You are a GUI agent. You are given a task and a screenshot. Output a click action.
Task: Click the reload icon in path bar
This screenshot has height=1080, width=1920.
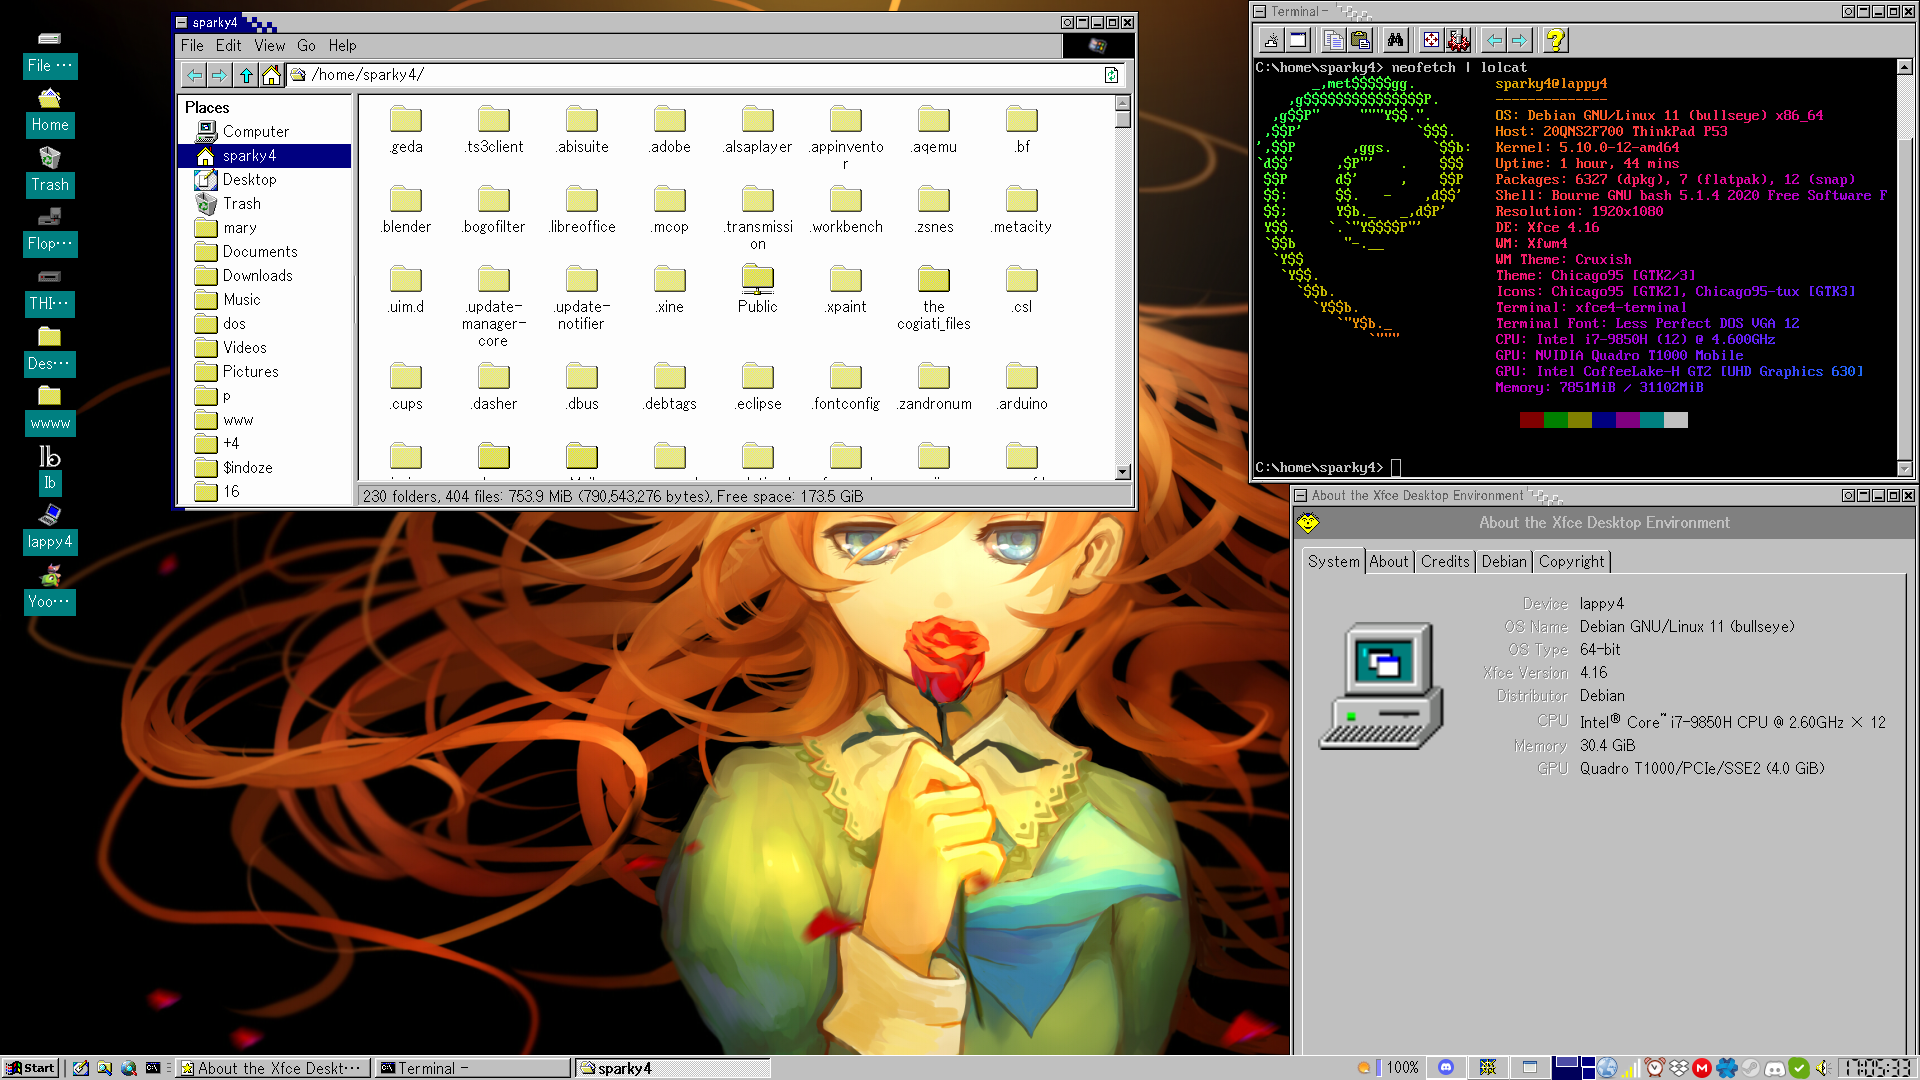pos(1111,75)
